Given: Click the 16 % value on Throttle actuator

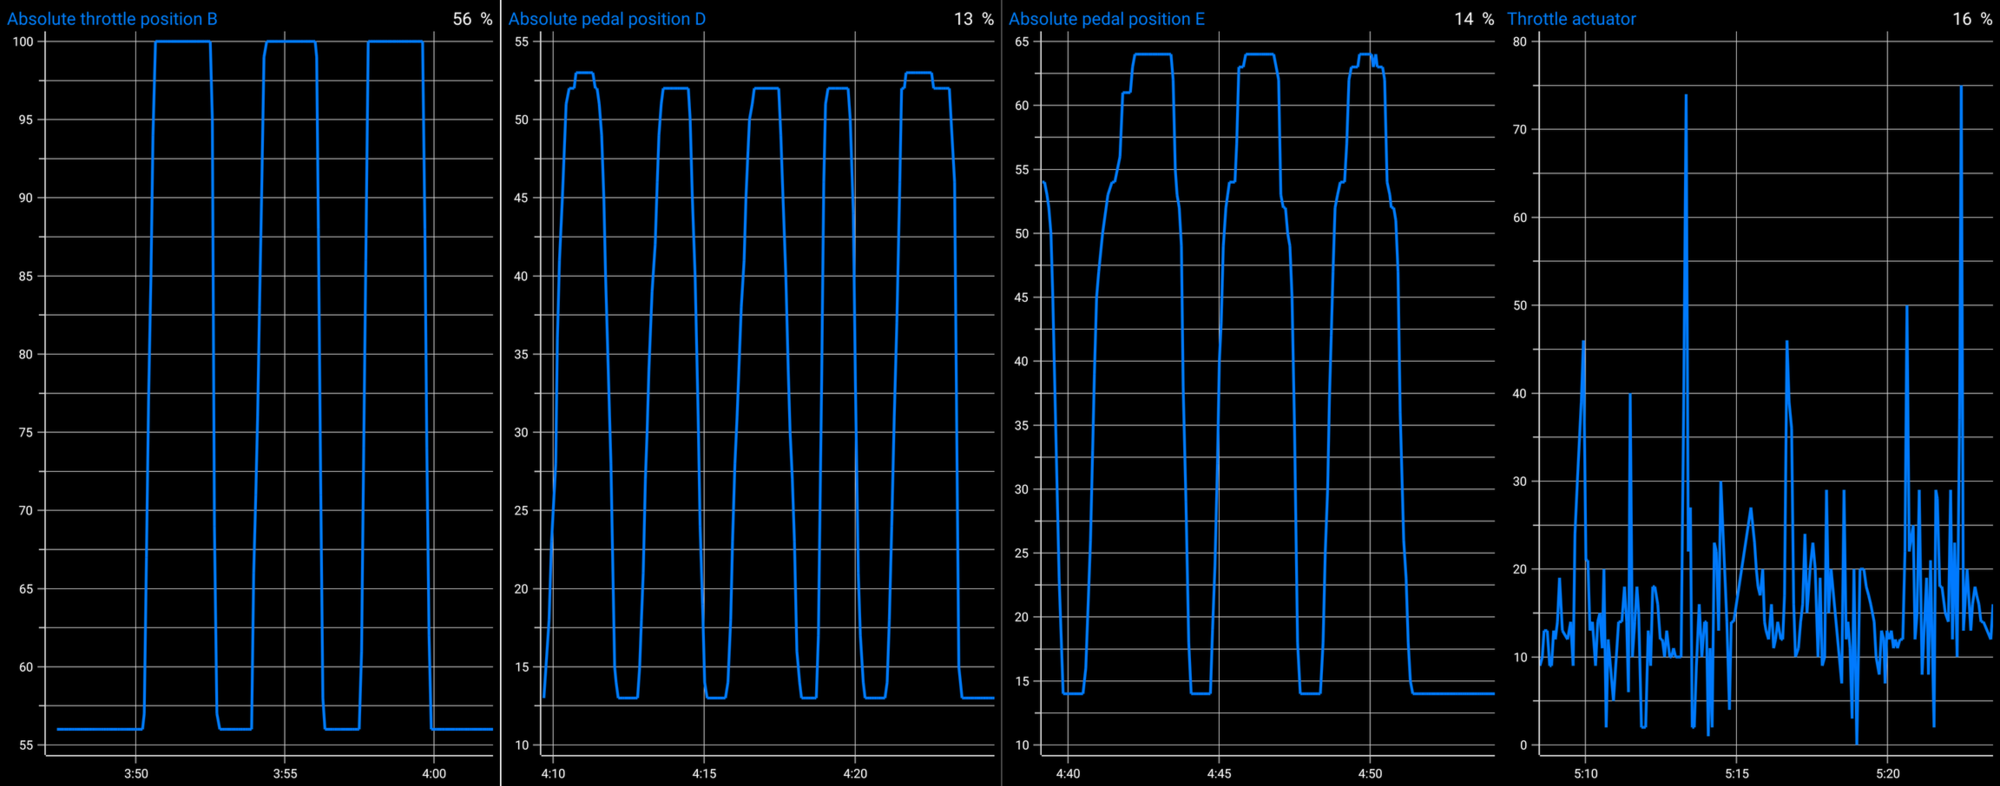Looking at the screenshot, I should (1972, 19).
